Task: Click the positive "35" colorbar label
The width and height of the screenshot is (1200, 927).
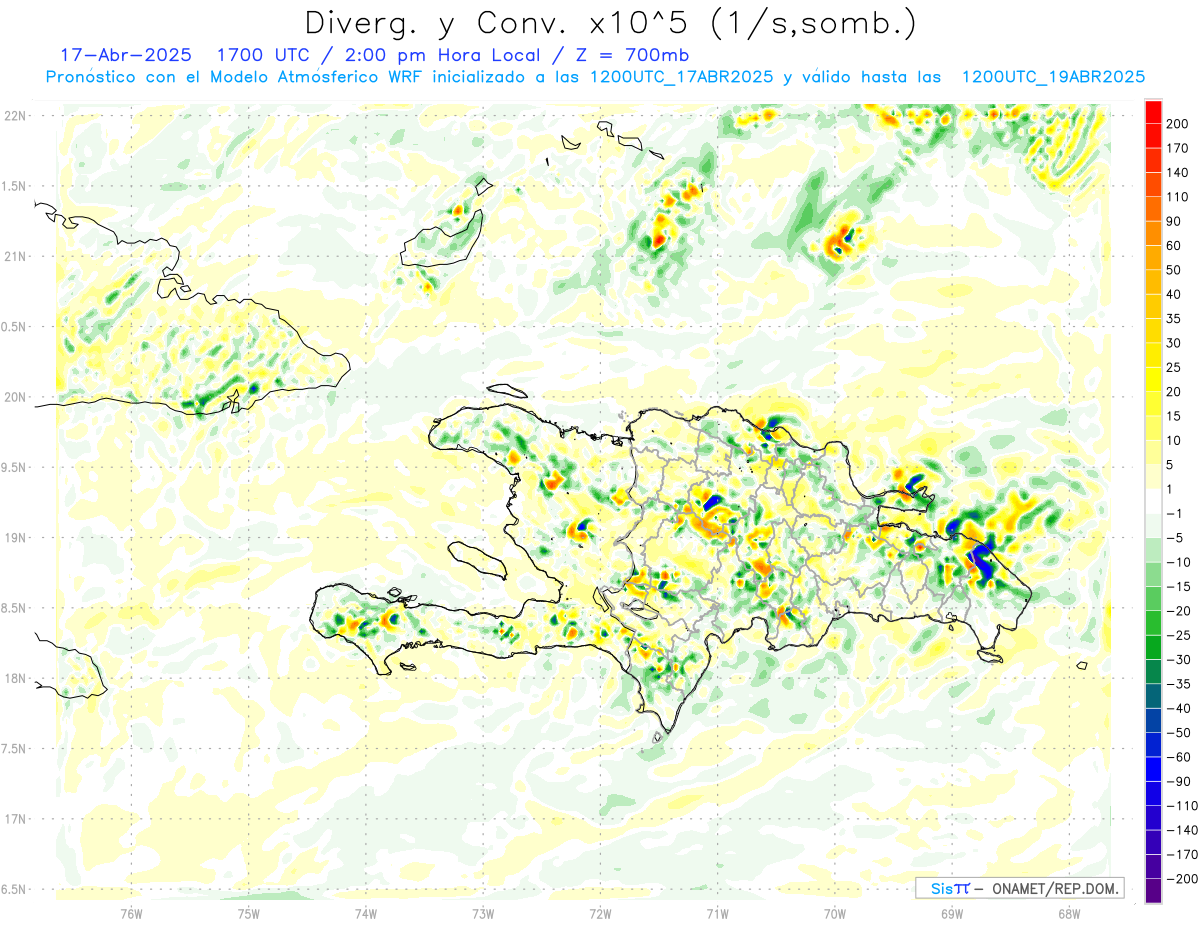Action: tap(1174, 318)
